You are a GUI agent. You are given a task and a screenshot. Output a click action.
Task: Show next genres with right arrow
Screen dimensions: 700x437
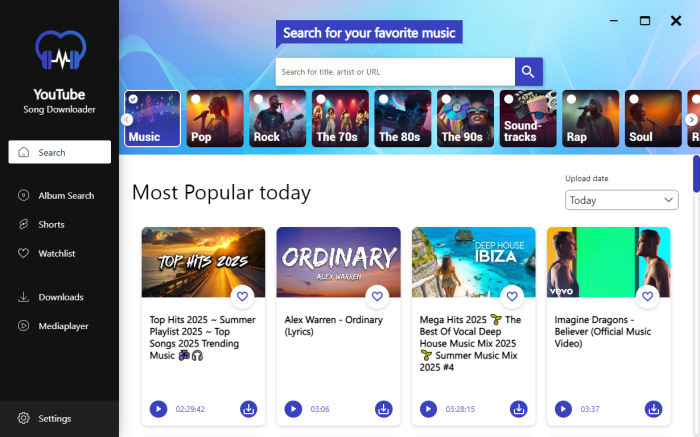[x=691, y=120]
